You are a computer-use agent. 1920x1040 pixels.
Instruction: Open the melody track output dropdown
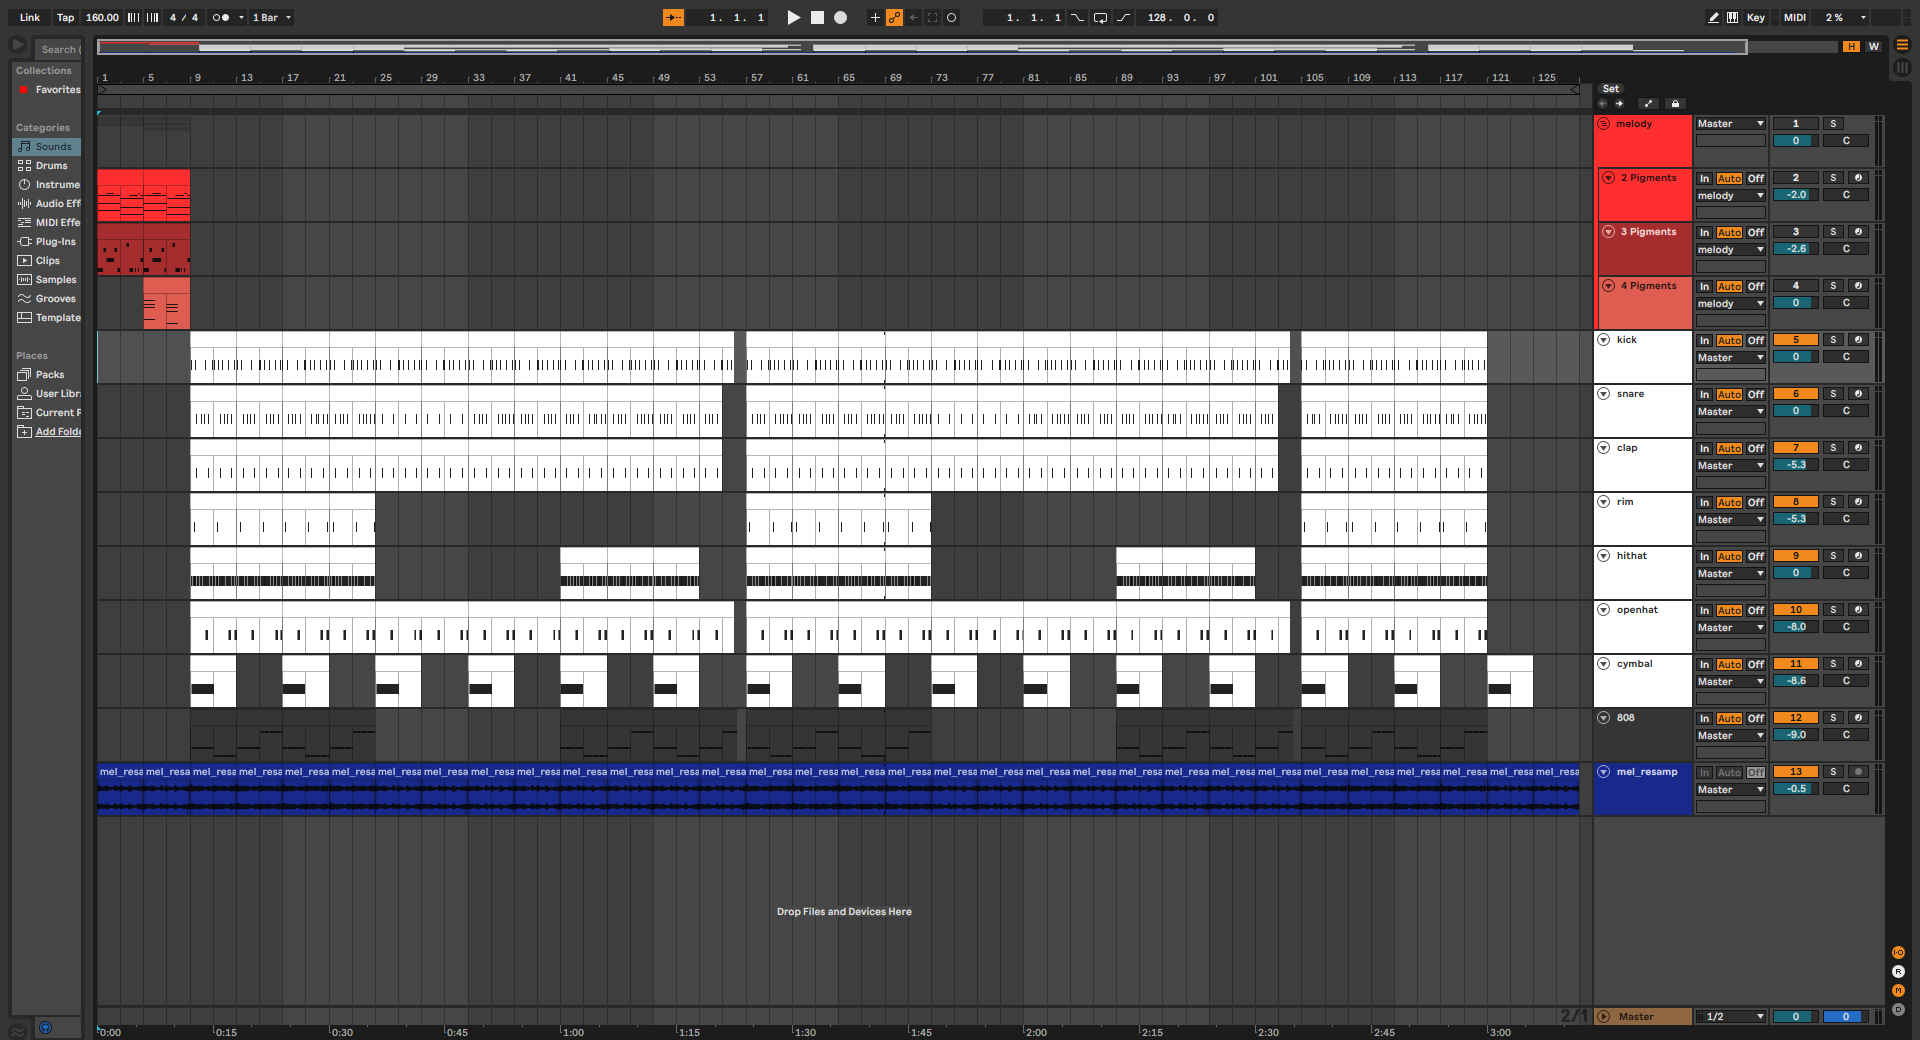click(1731, 124)
